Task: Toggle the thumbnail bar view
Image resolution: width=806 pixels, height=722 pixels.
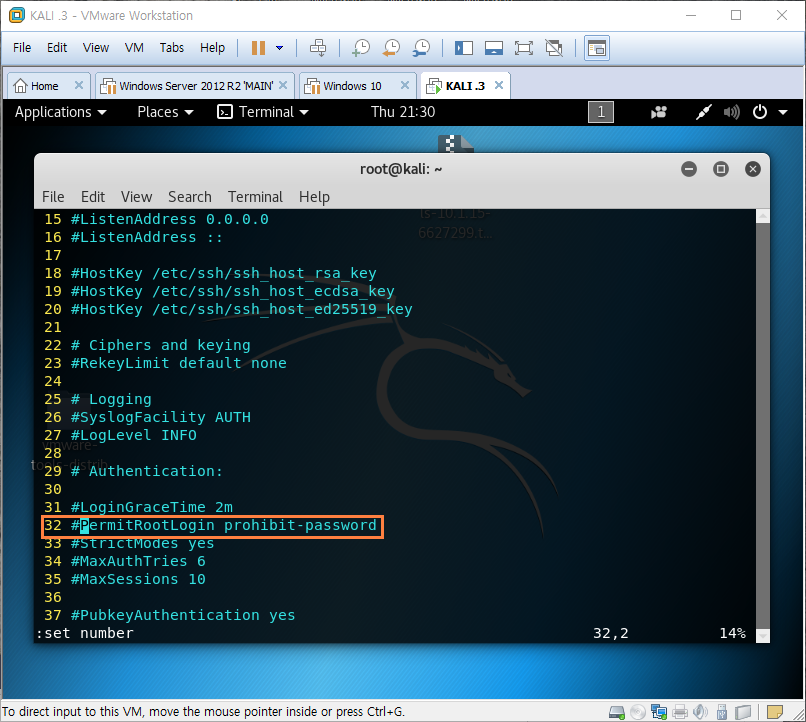Action: (x=494, y=48)
